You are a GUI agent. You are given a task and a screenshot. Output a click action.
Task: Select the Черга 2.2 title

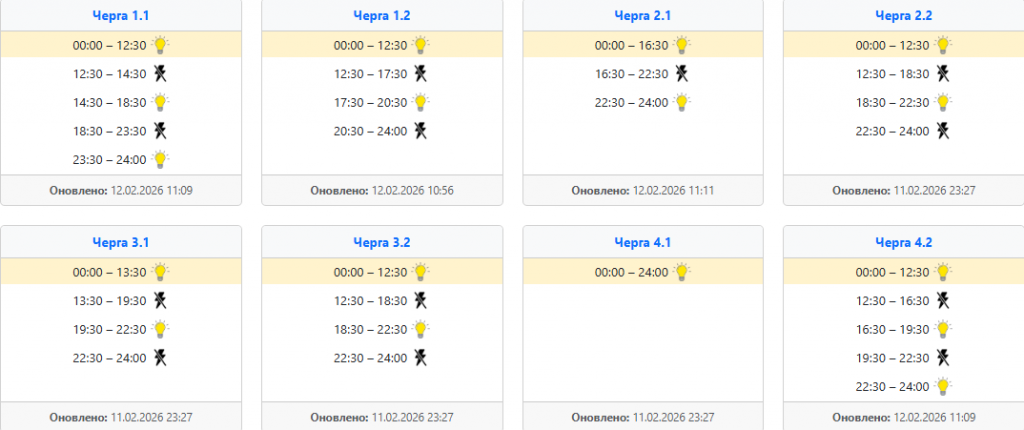903,15
